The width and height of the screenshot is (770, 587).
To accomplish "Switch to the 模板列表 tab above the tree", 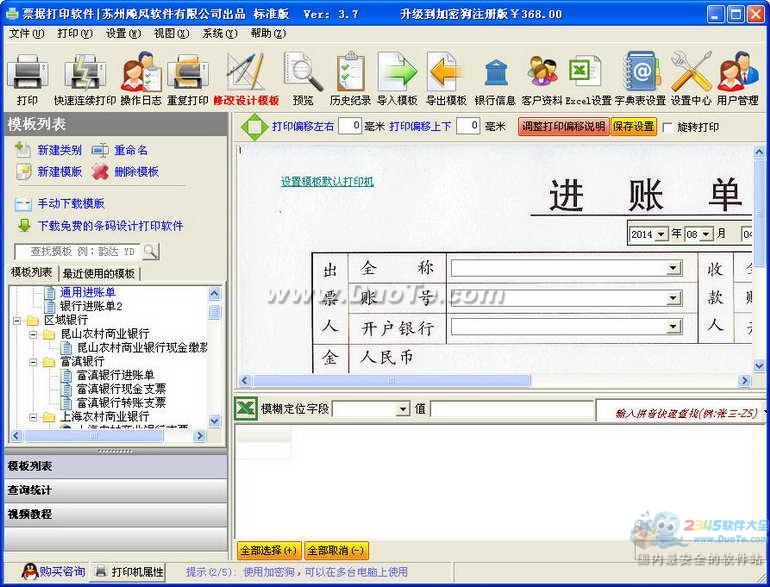I will tap(31, 273).
